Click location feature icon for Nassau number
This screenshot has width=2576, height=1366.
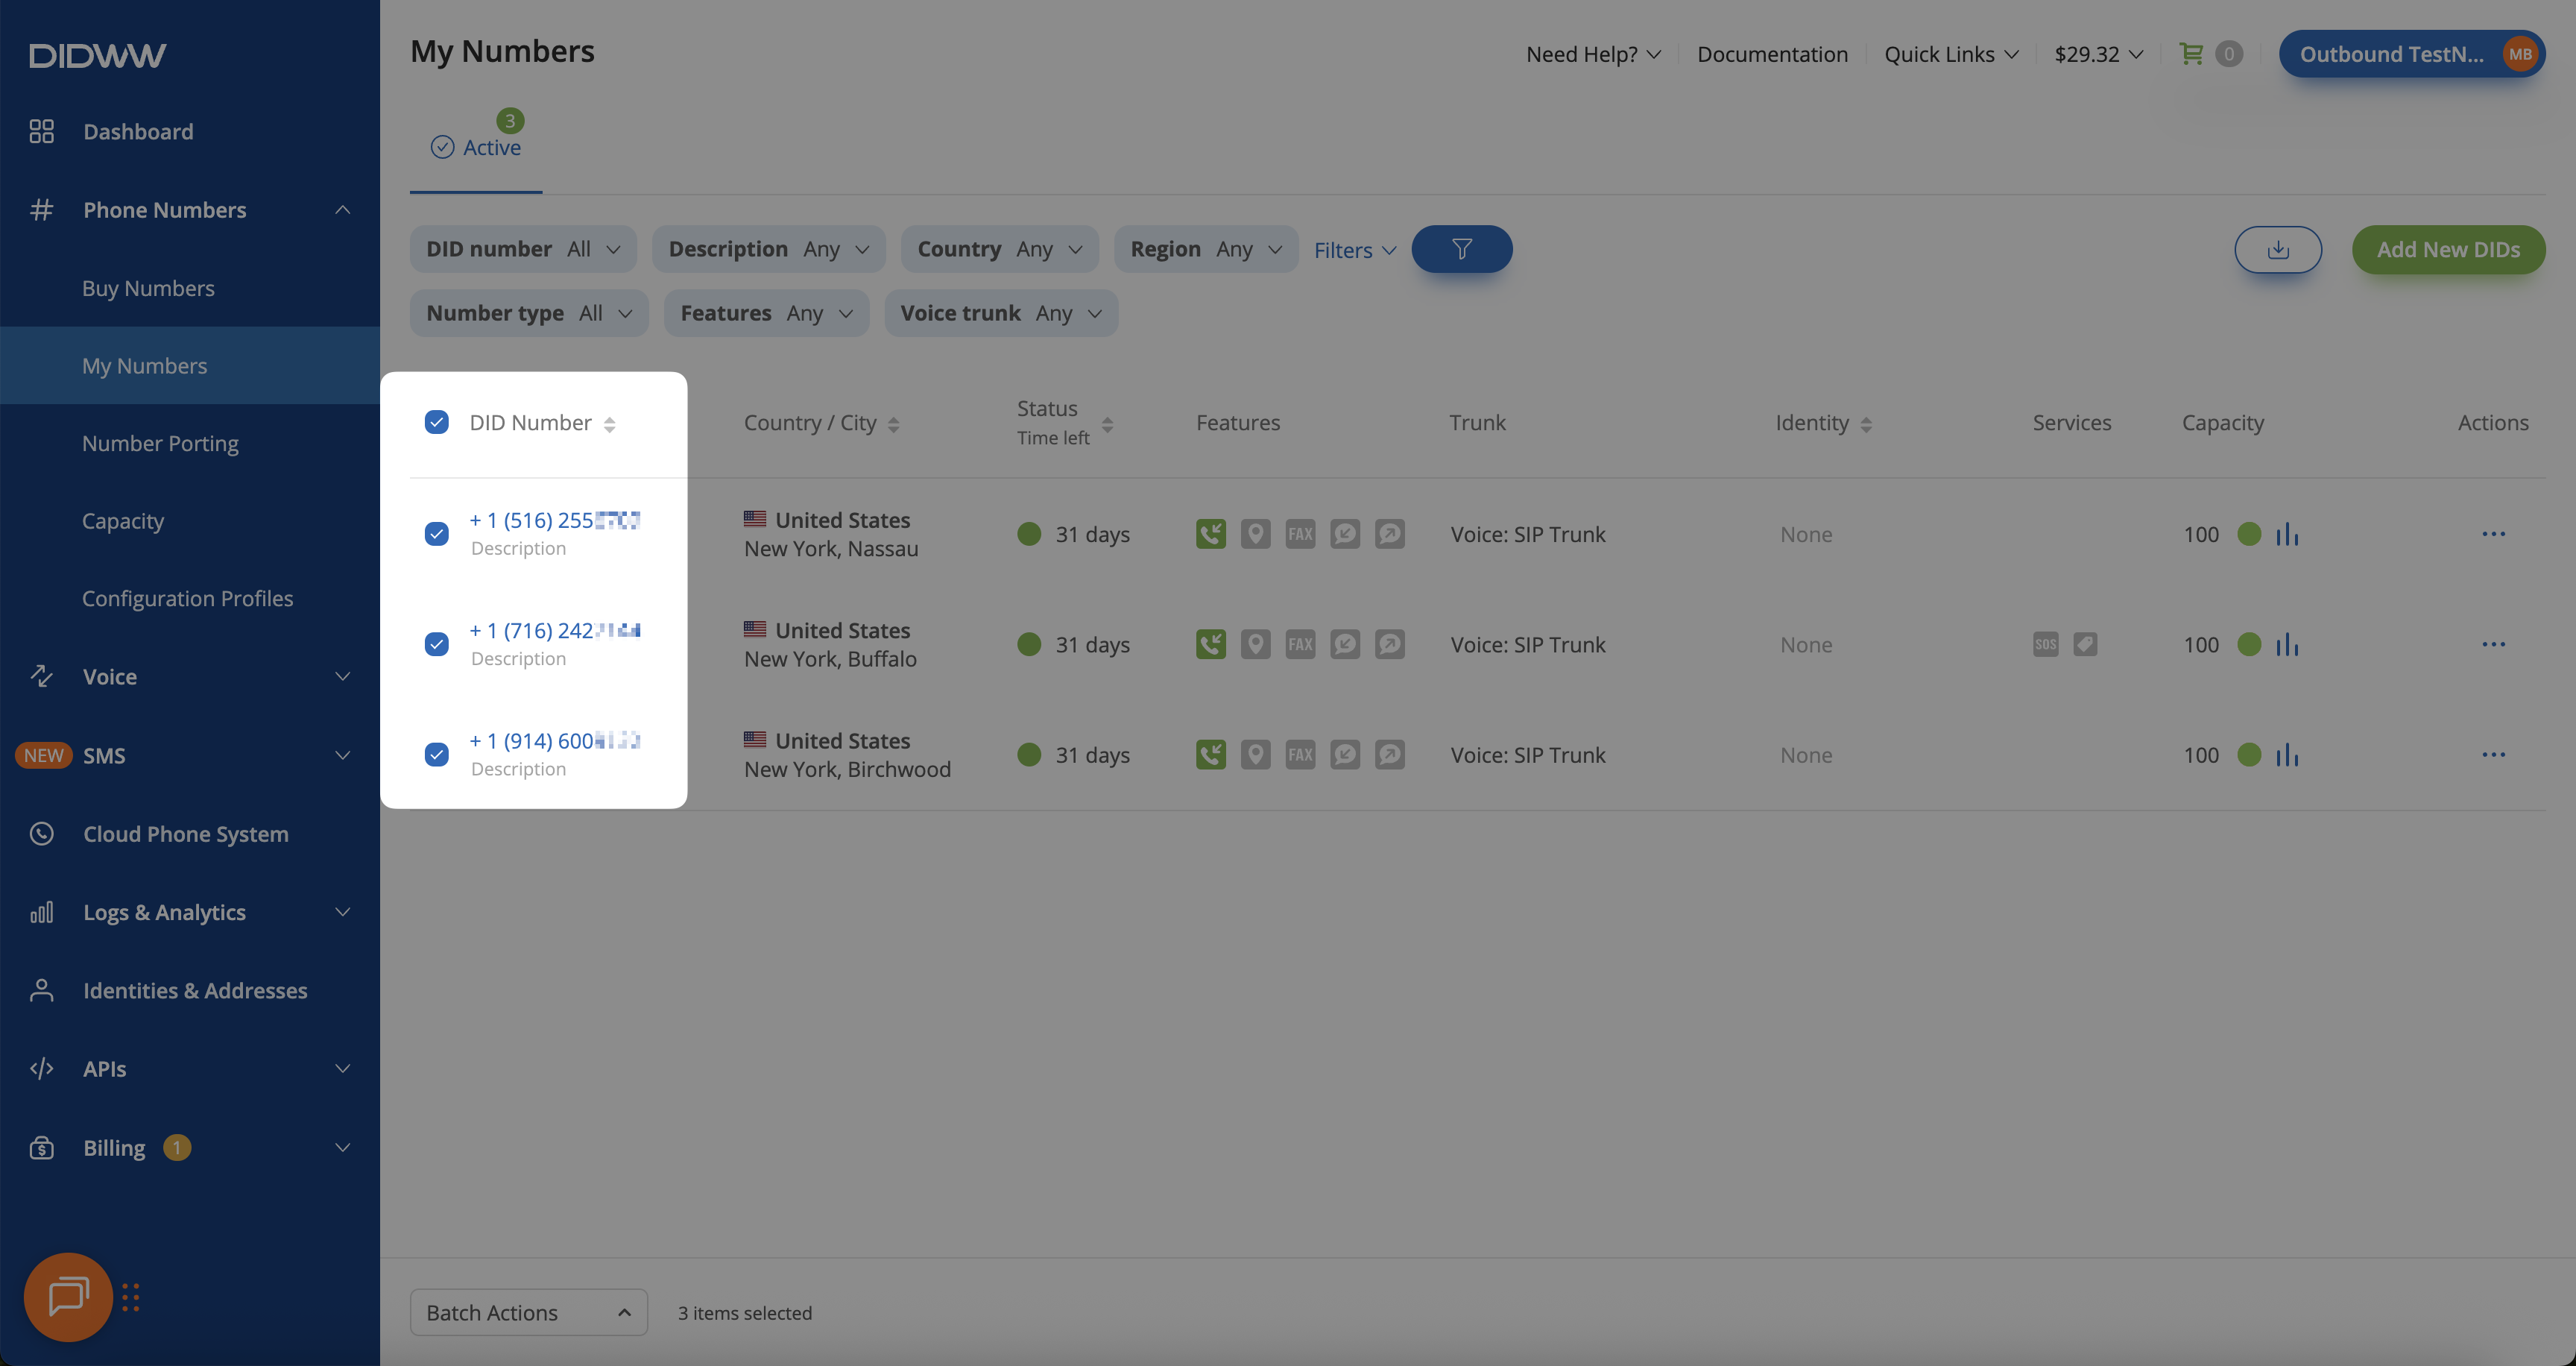[1255, 534]
